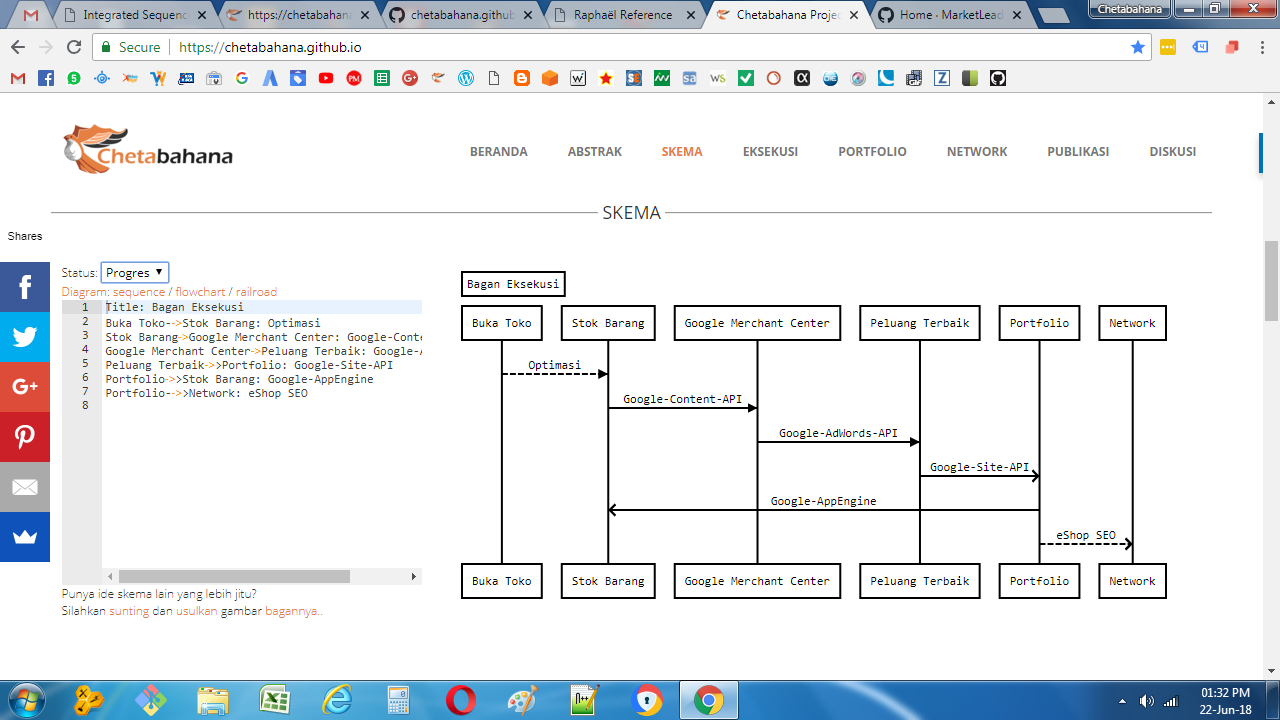Viewport: 1280px width, 720px height.
Task: Go back to previous page
Action: [x=18, y=47]
